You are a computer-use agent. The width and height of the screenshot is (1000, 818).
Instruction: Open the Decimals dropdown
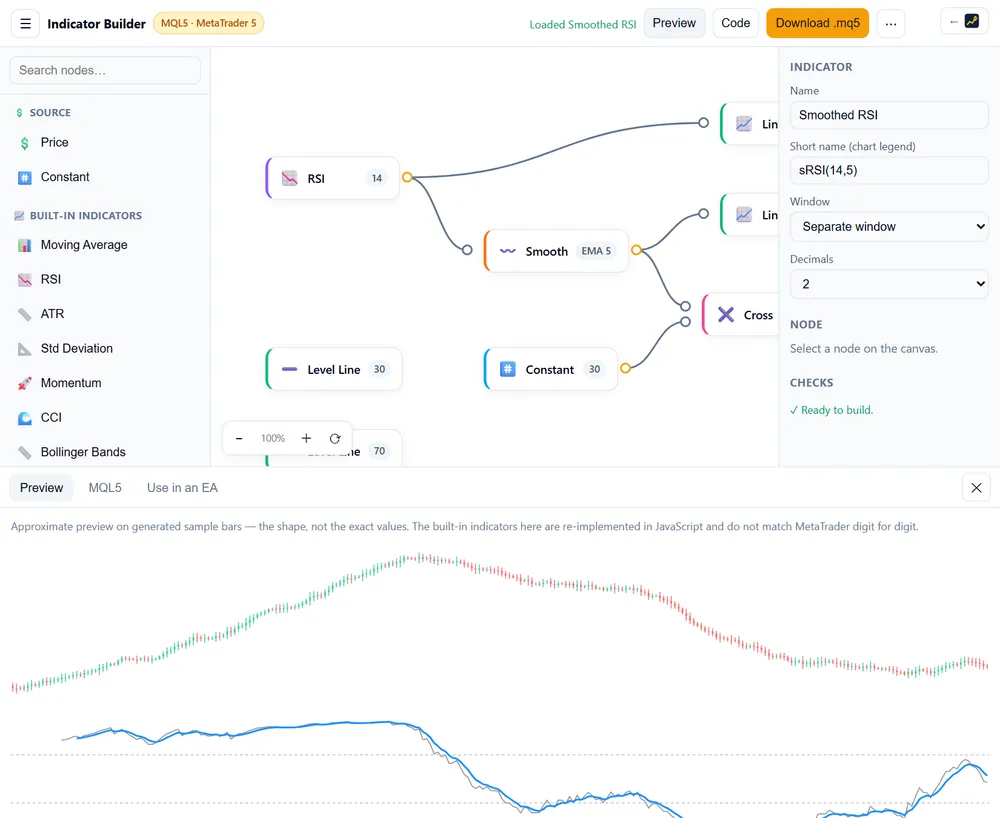889,284
